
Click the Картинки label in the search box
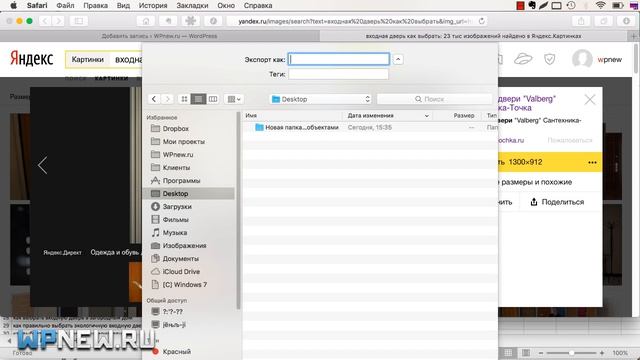87,60
